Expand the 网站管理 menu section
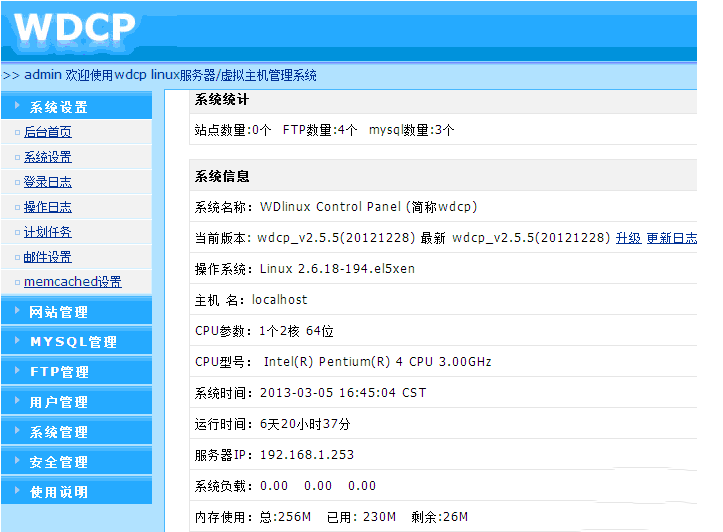Viewport: 723px width, 532px height. point(59,312)
